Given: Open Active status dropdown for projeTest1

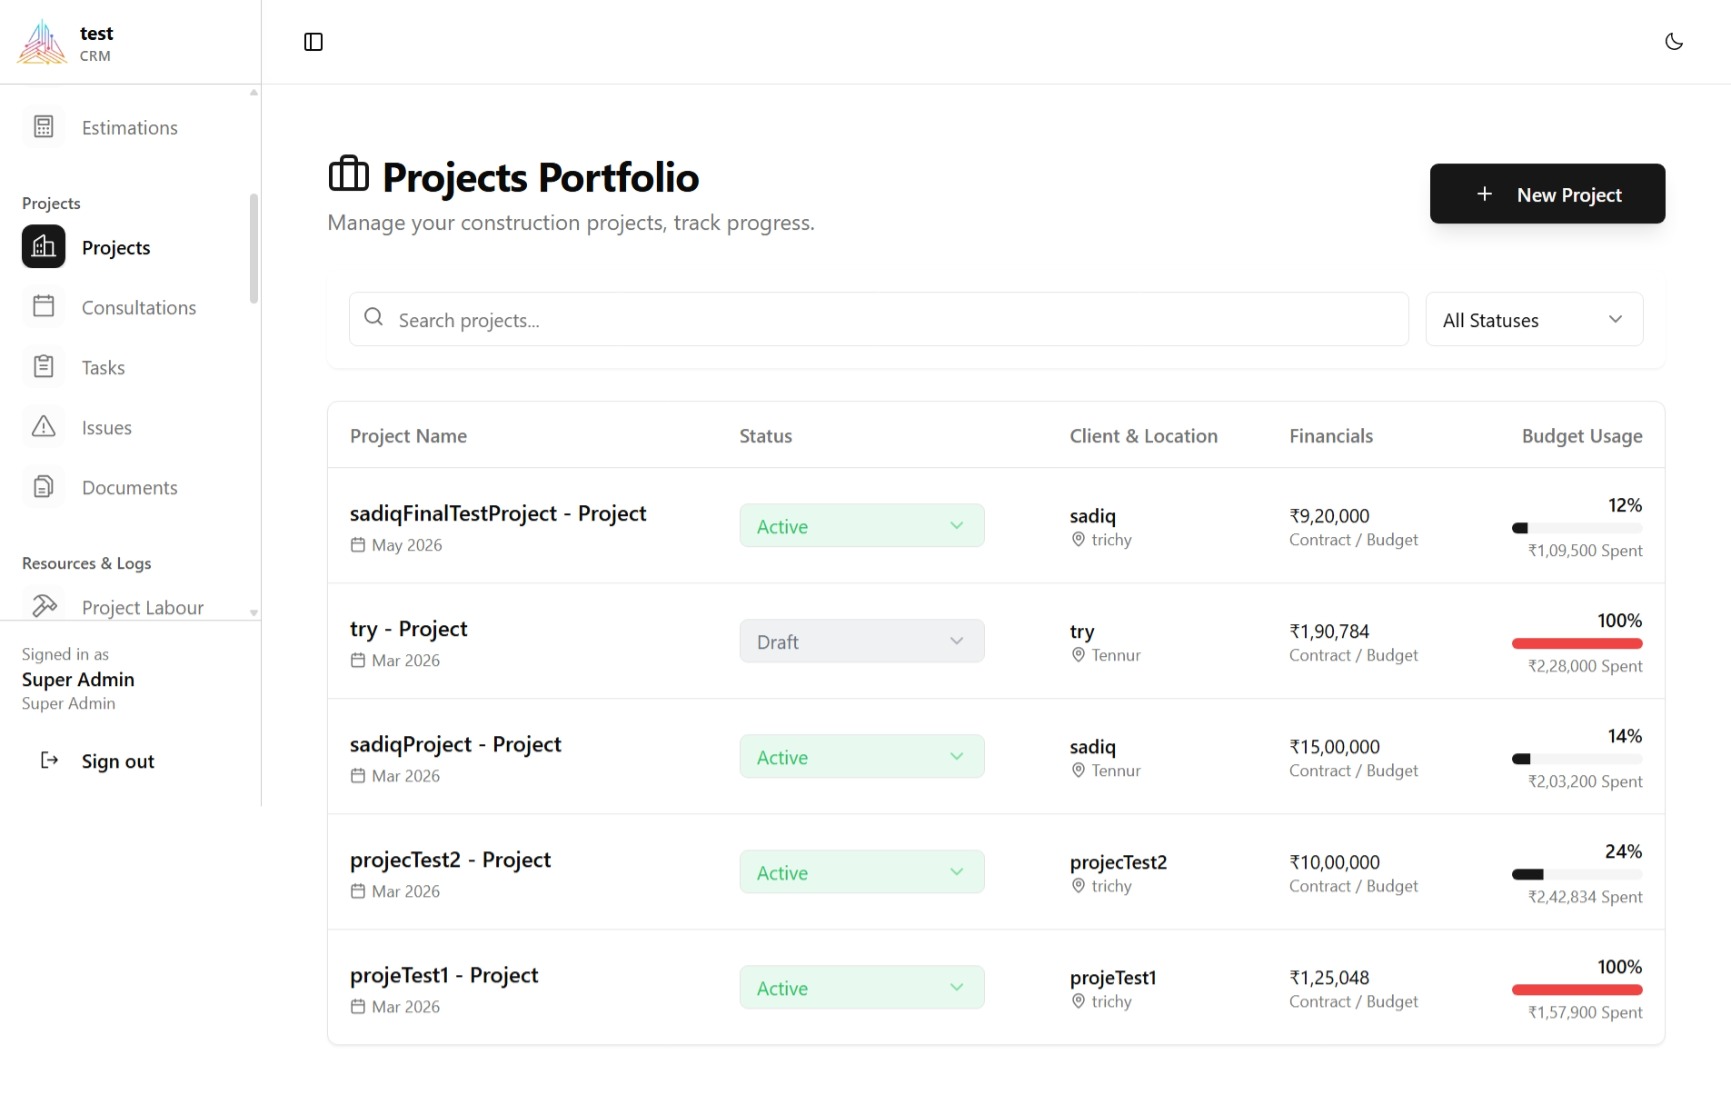Looking at the screenshot, I should (x=862, y=988).
